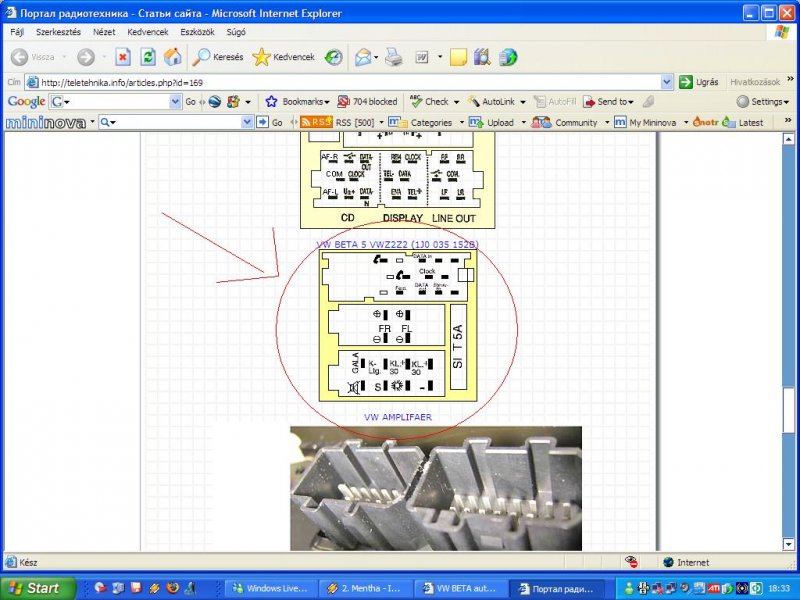Screen dimensions: 800x600
Task: Open the RSS [500] dropdown arrow
Action: (381, 122)
